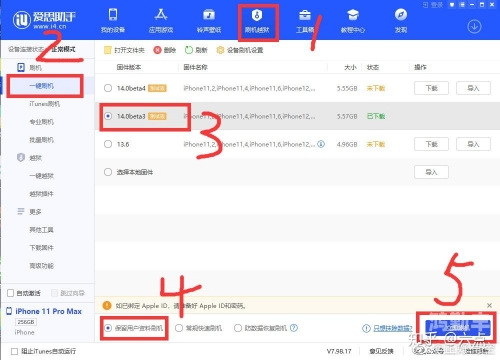Click 导入 button for 选择本地固件 row
Screen dimensions: 500x360
tap(431, 172)
